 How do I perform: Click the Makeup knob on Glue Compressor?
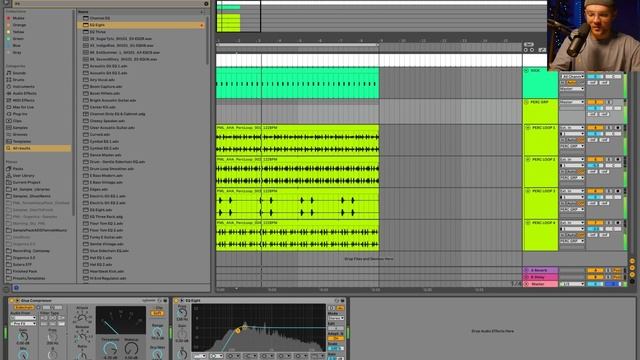tap(131, 348)
